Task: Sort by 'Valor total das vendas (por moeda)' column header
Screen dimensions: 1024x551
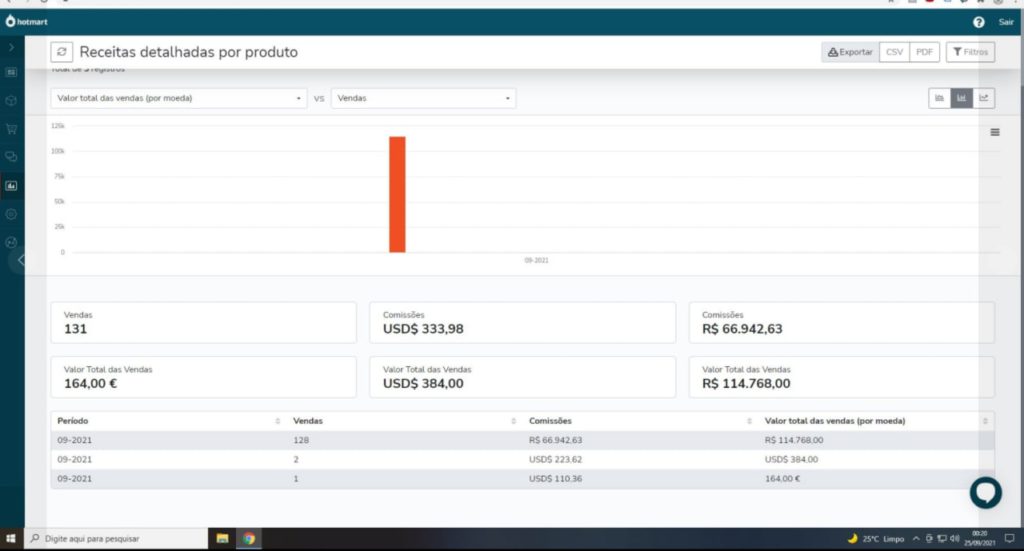Action: 876,421
